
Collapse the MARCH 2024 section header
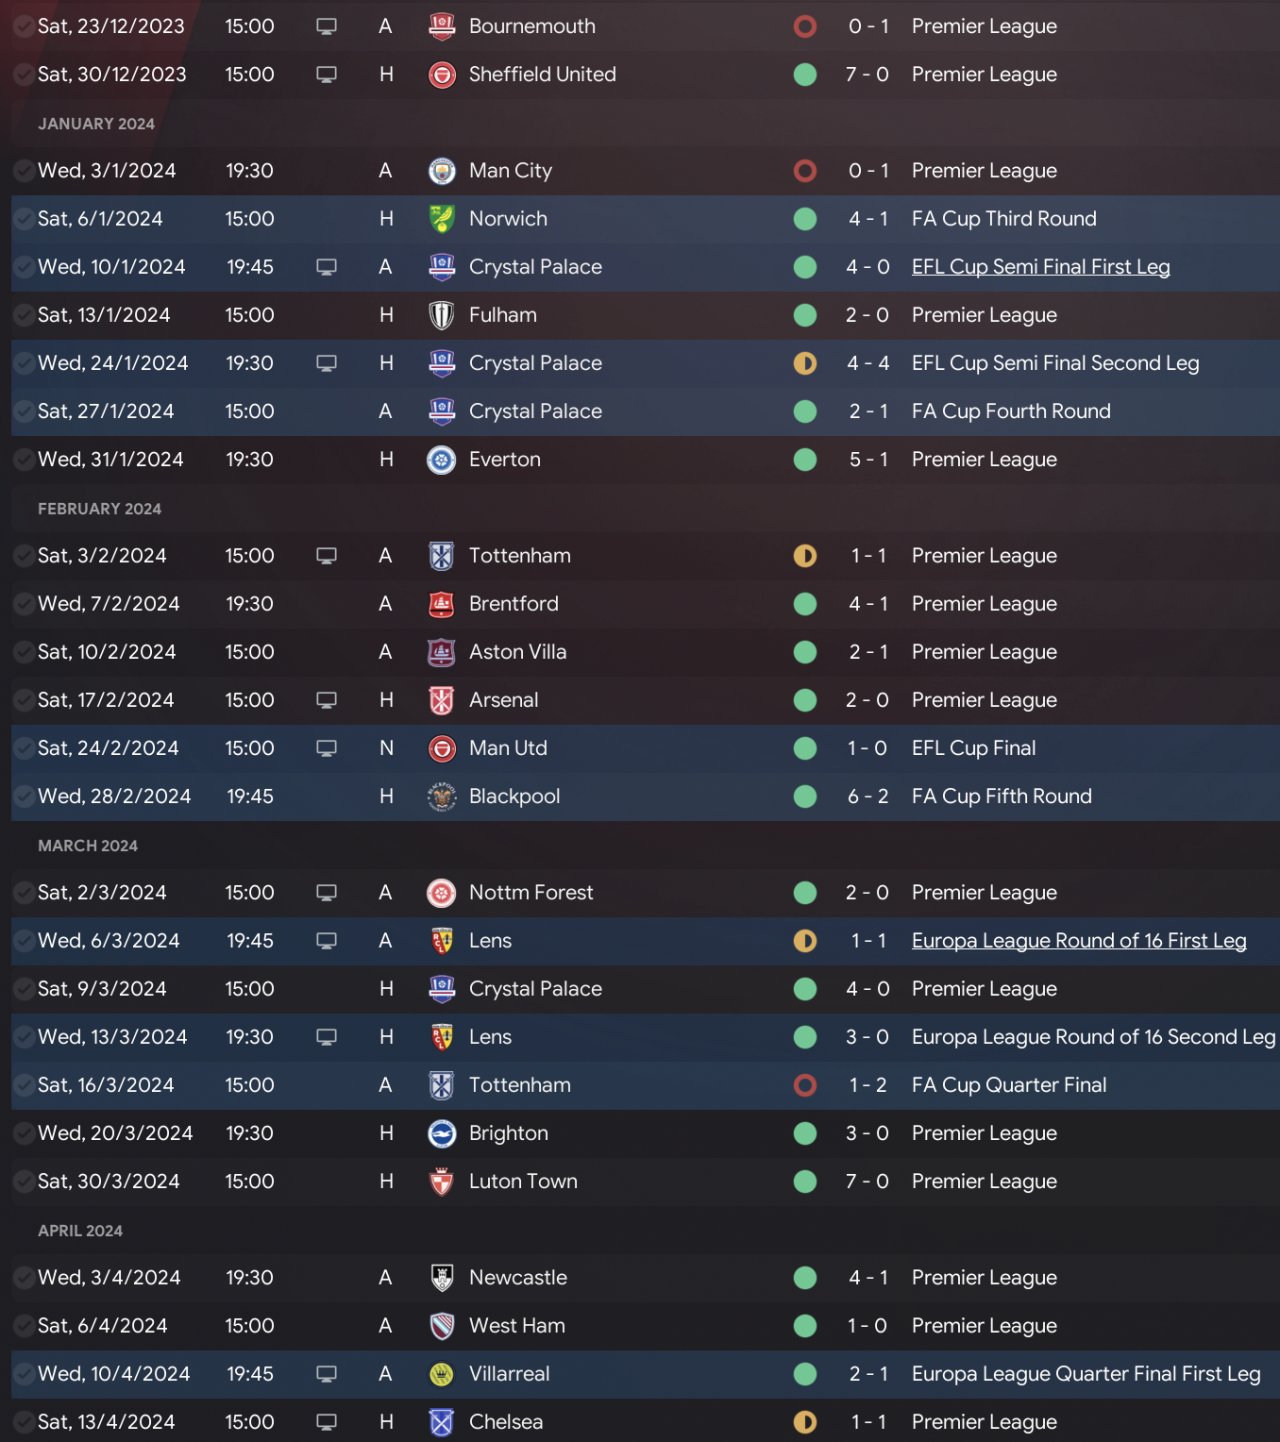(88, 846)
